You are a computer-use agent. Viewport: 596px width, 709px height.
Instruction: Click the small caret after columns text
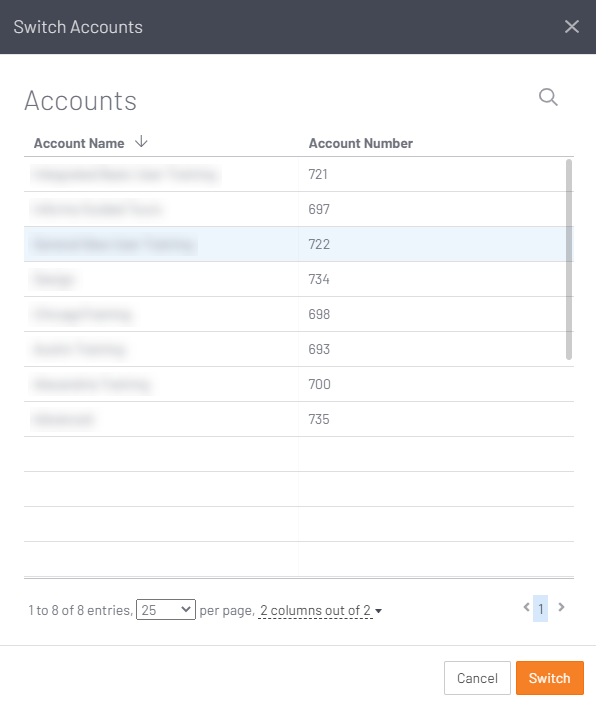pos(378,611)
